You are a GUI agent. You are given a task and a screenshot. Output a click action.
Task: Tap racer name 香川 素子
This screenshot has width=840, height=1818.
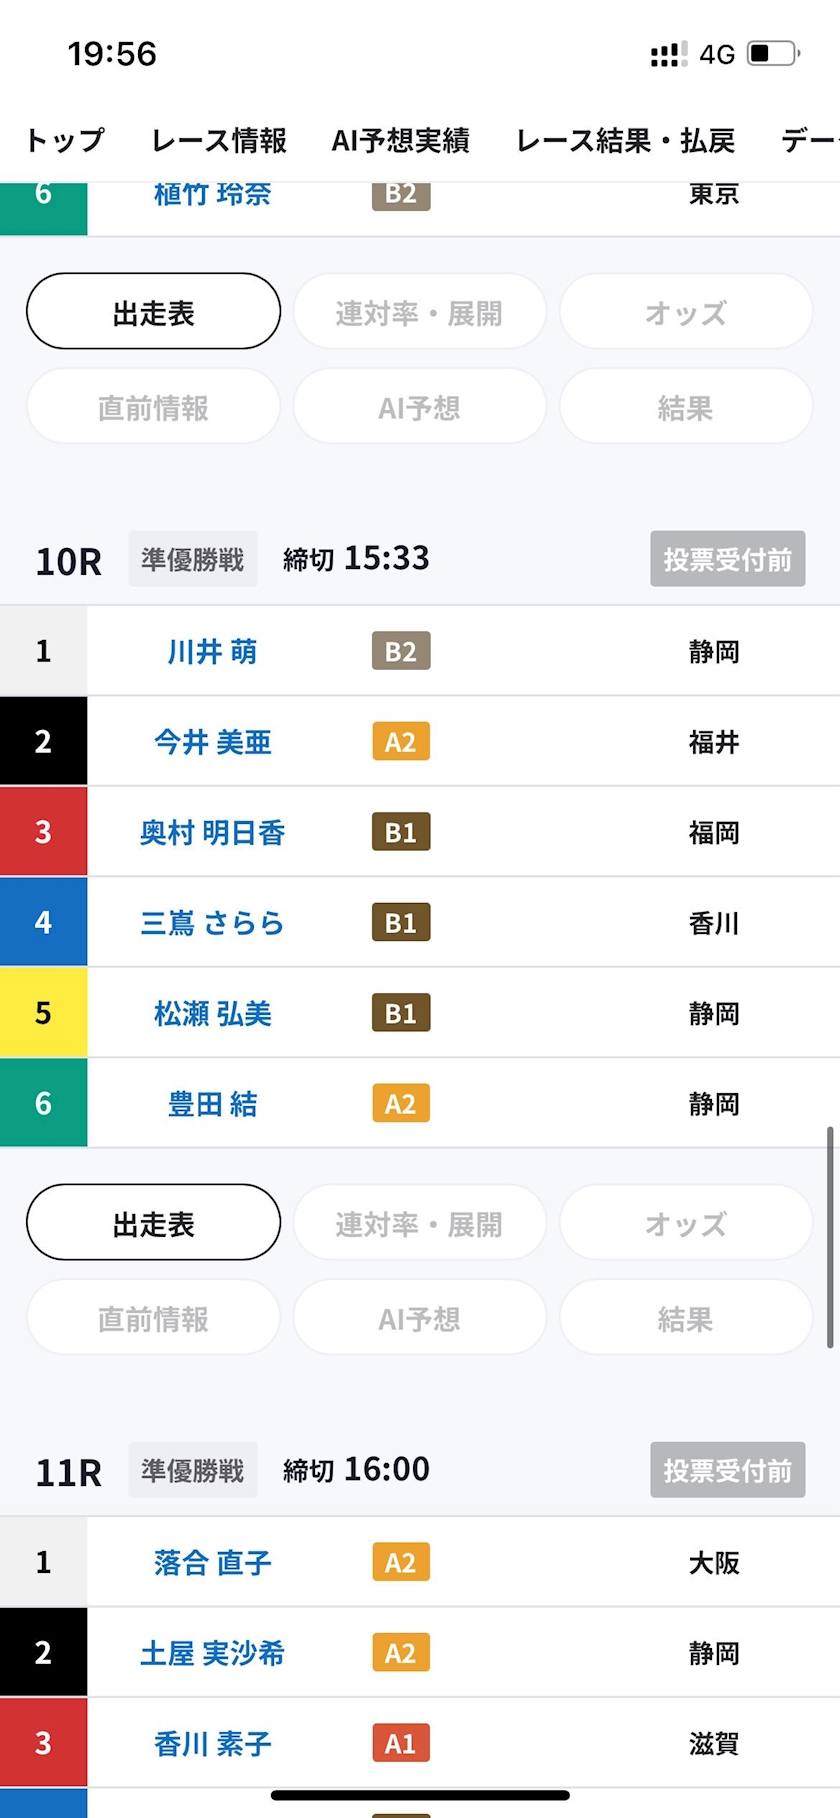point(212,1744)
